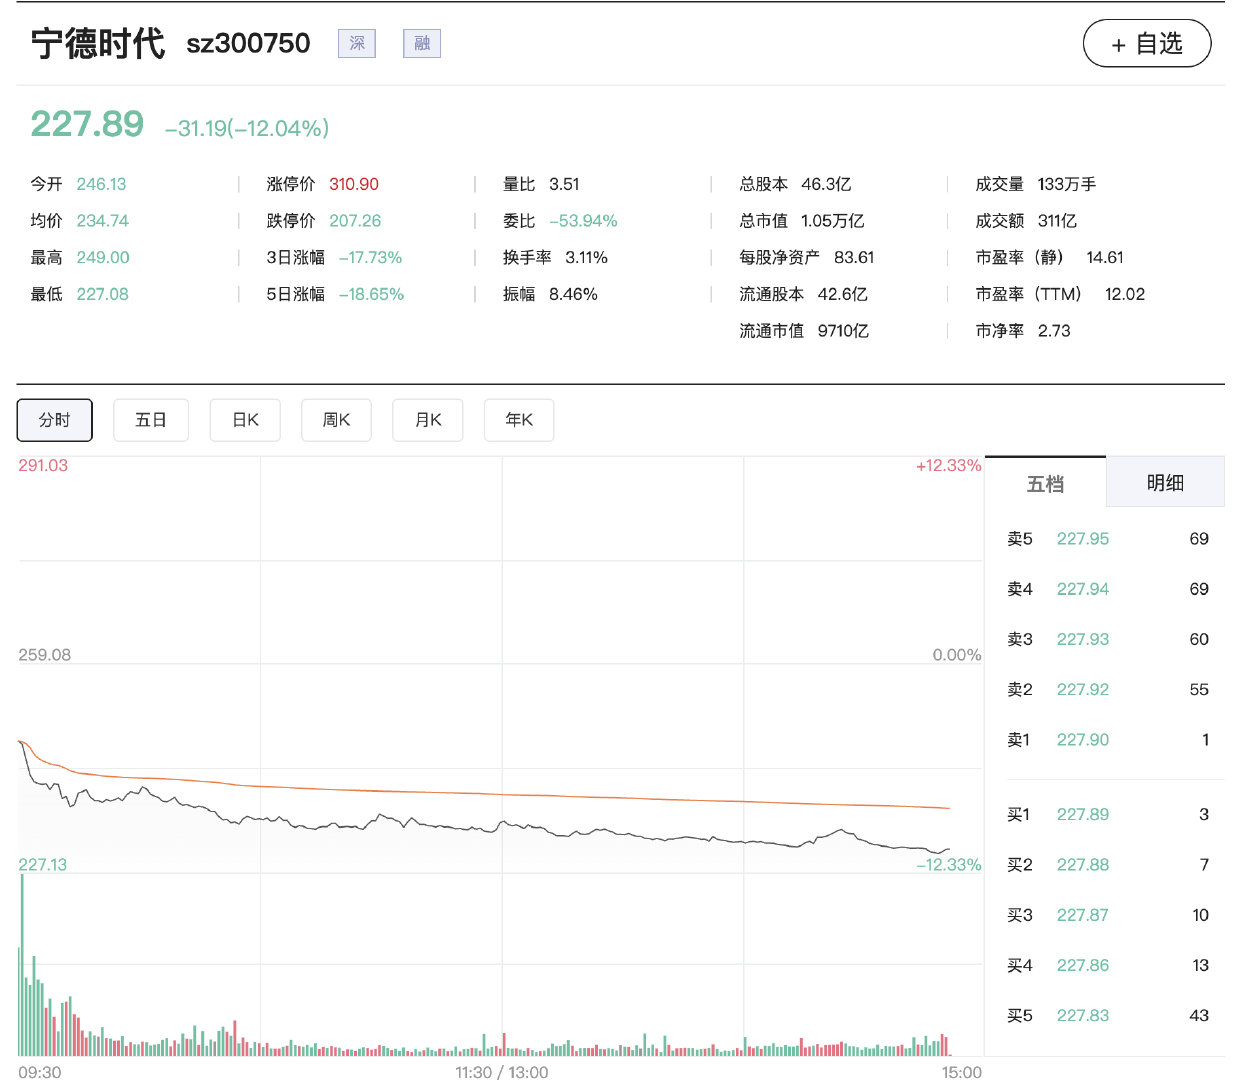Click 每股净资产 value 83.61

[x=854, y=258]
